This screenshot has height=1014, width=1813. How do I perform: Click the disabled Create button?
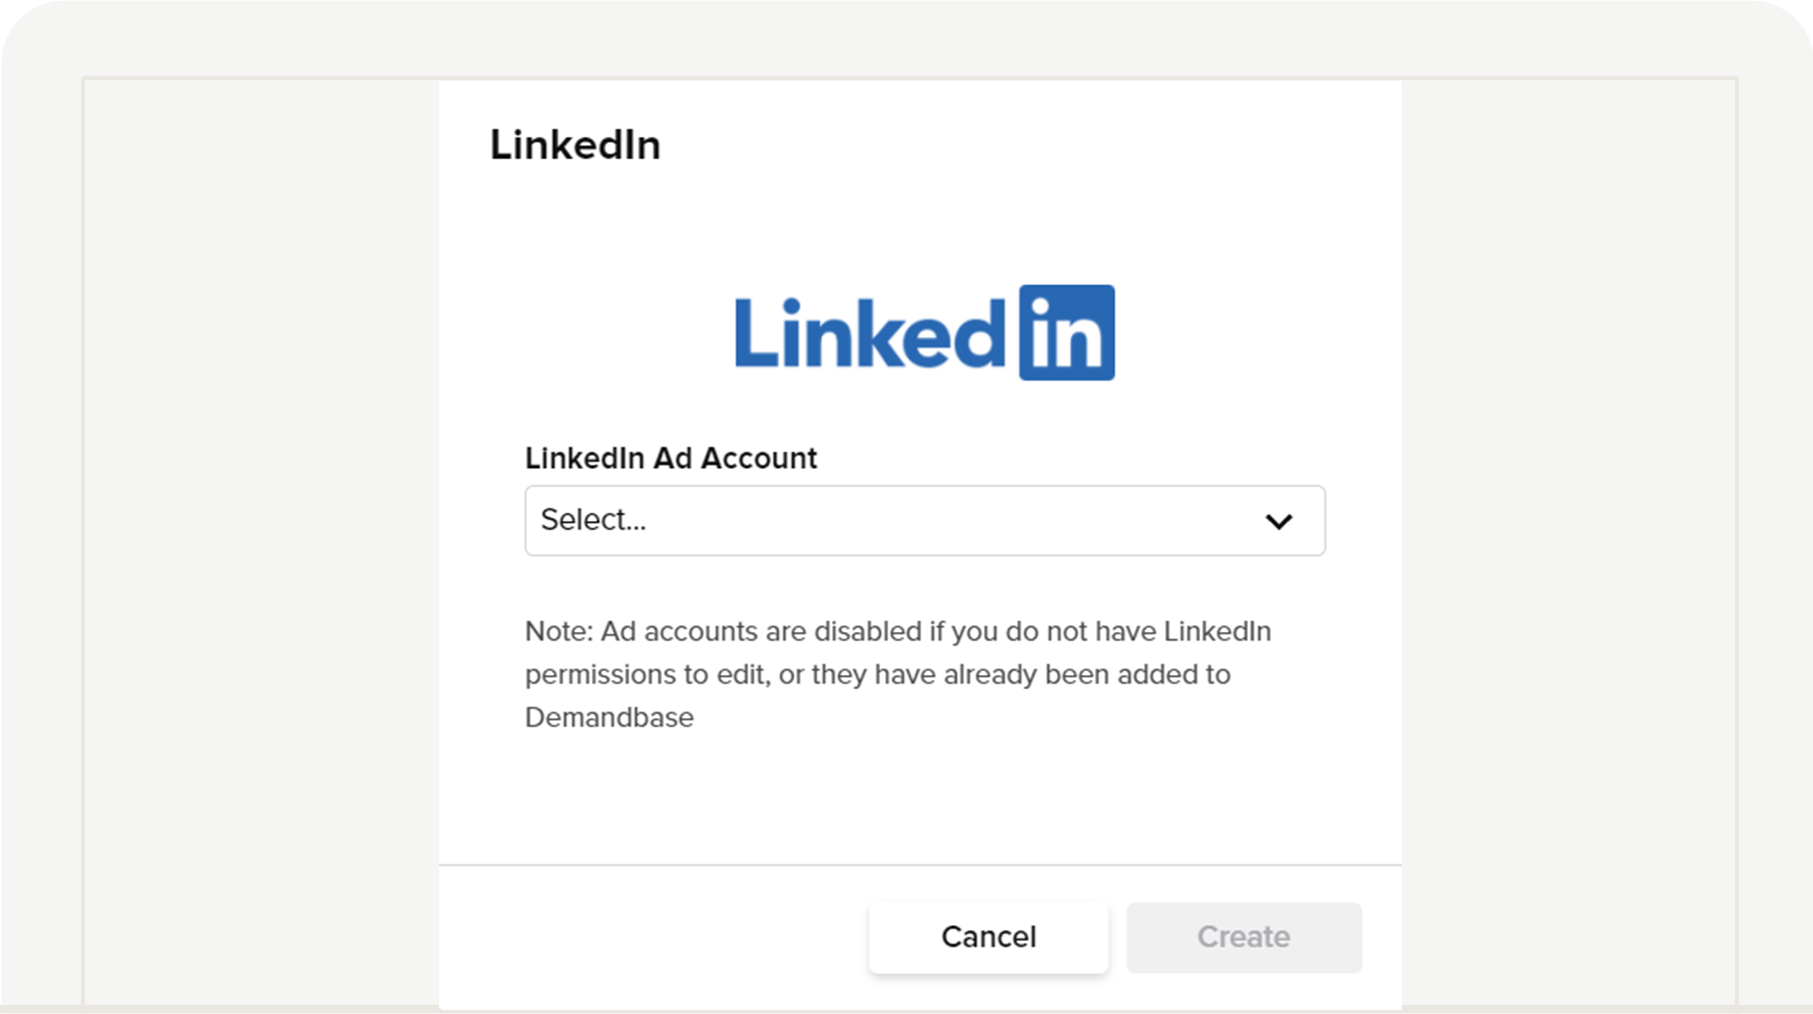tap(1243, 937)
